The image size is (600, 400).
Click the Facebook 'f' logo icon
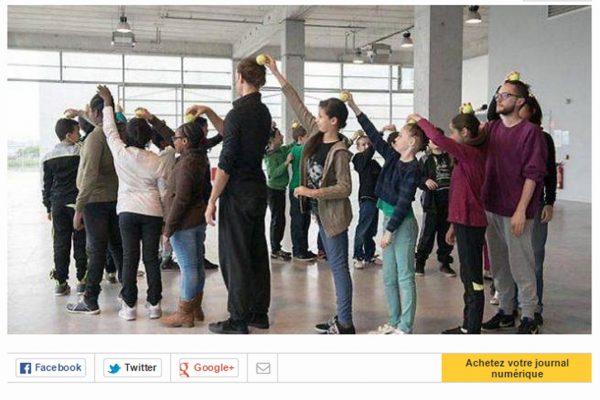pyautogui.click(x=25, y=368)
